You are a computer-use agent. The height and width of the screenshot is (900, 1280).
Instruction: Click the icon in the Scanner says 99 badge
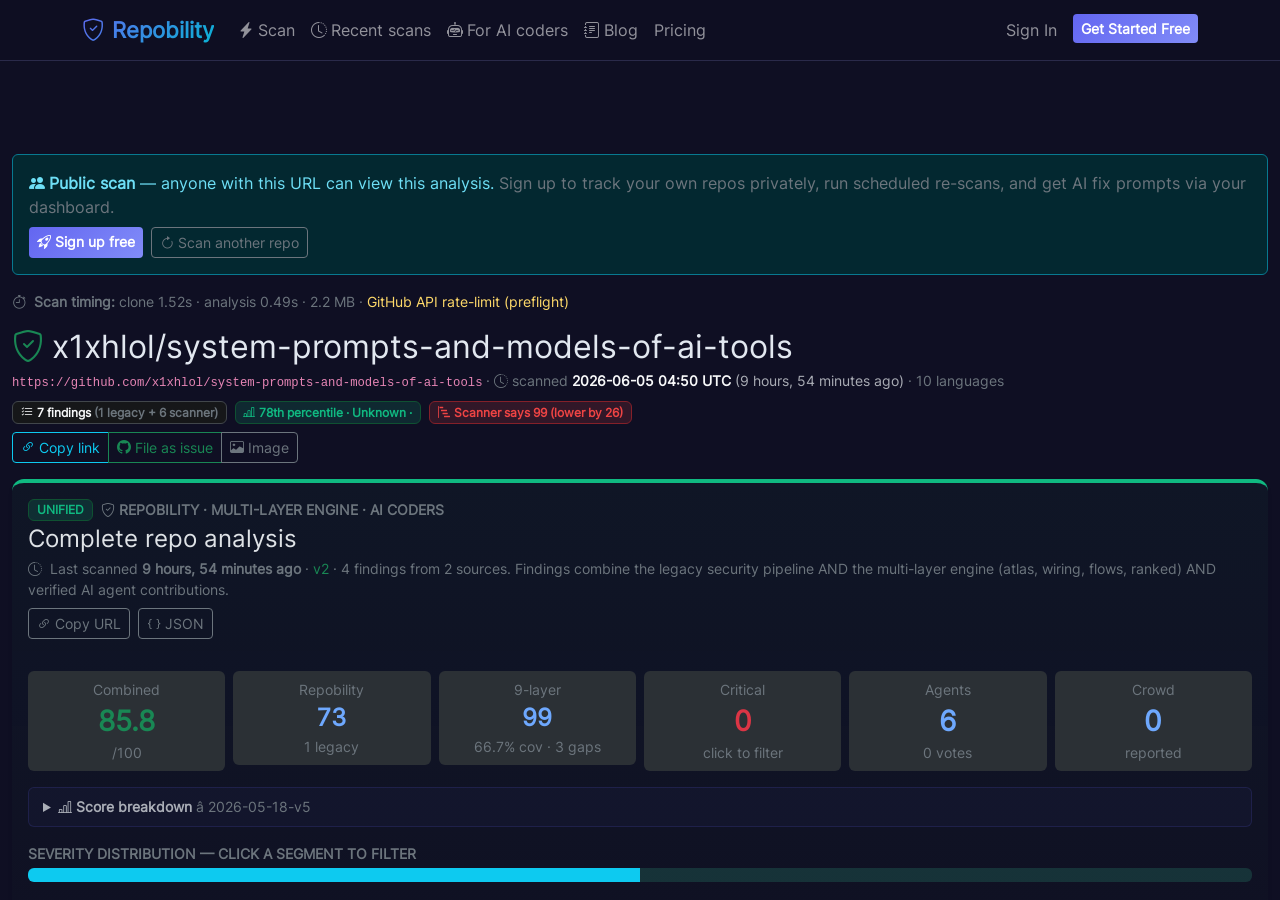coord(443,412)
